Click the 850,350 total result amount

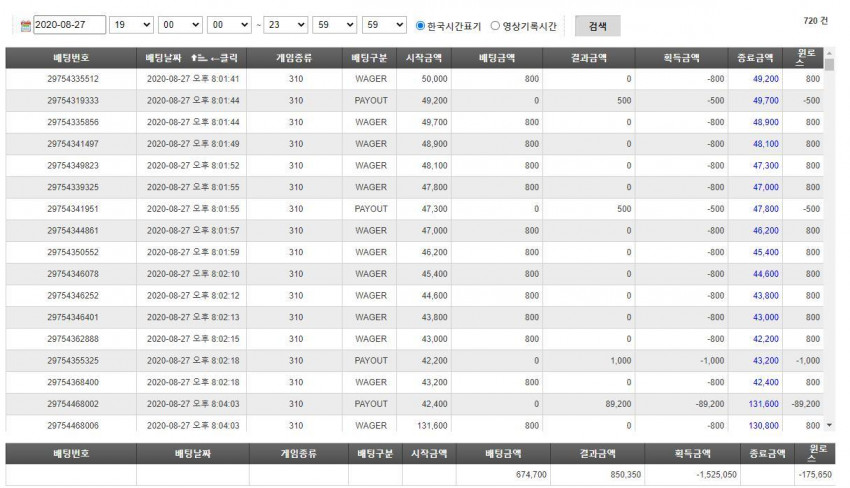point(625,474)
